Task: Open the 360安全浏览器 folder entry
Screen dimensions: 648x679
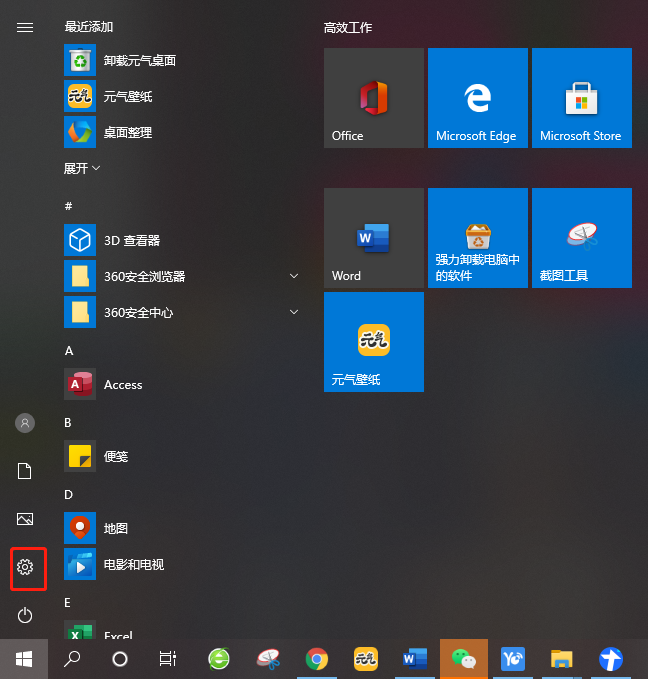Action: click(182, 276)
